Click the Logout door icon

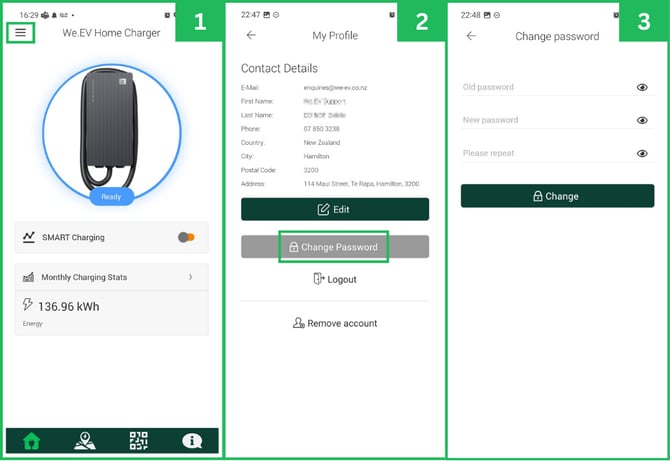click(x=319, y=279)
